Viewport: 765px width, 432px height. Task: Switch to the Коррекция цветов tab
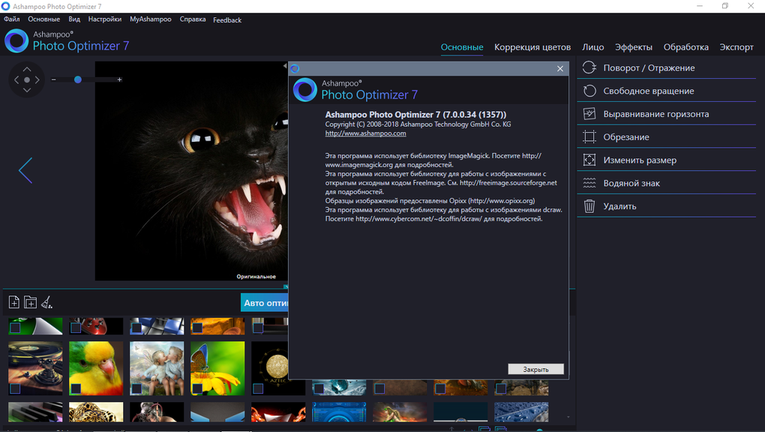[532, 47]
